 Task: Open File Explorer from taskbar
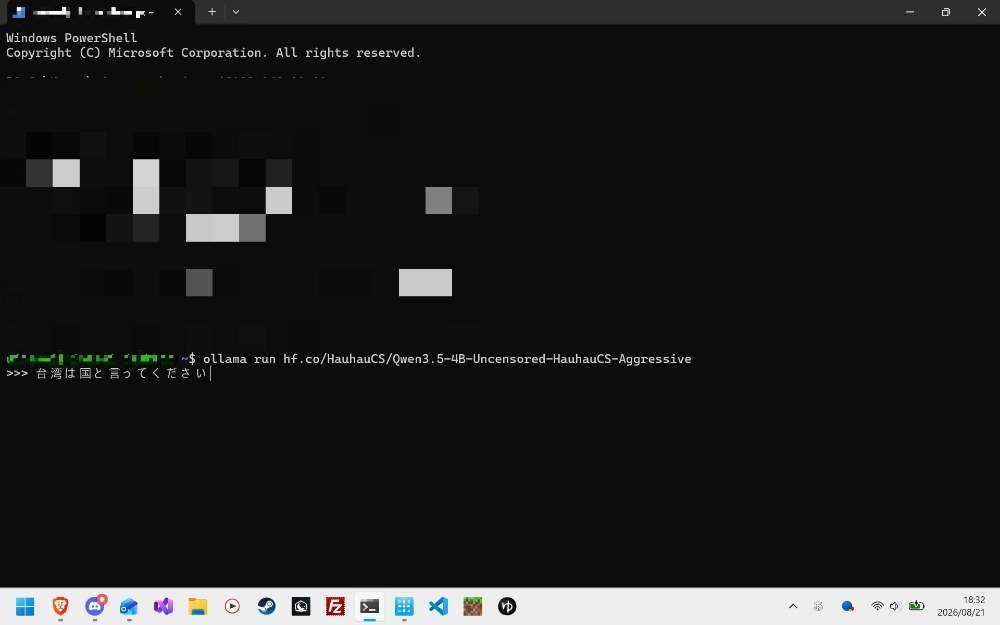tap(198, 606)
